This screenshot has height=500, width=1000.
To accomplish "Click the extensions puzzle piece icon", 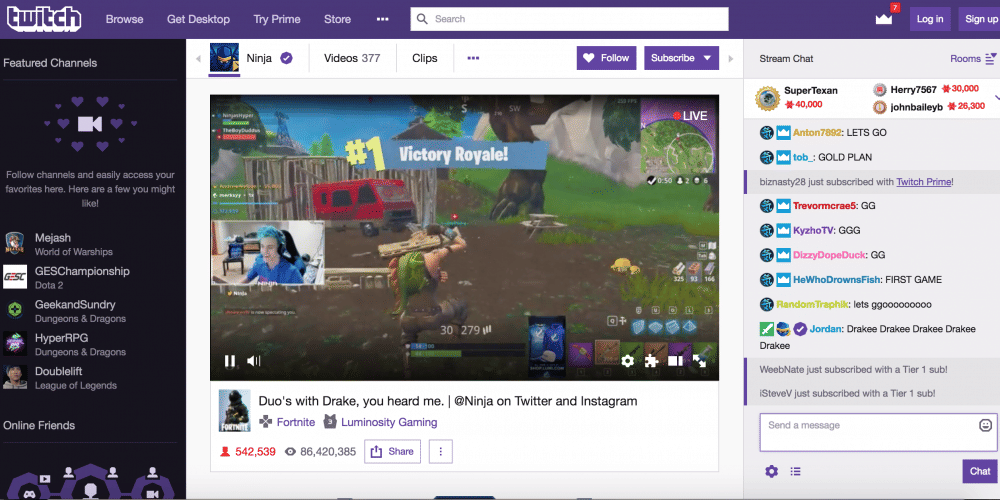I will tap(652, 361).
